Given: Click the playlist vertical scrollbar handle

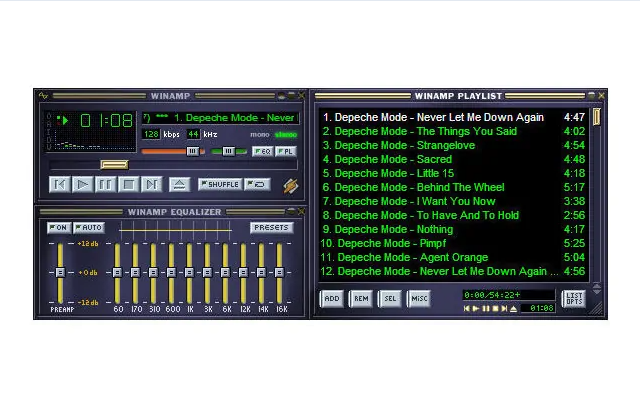Looking at the screenshot, I should pos(597,117).
